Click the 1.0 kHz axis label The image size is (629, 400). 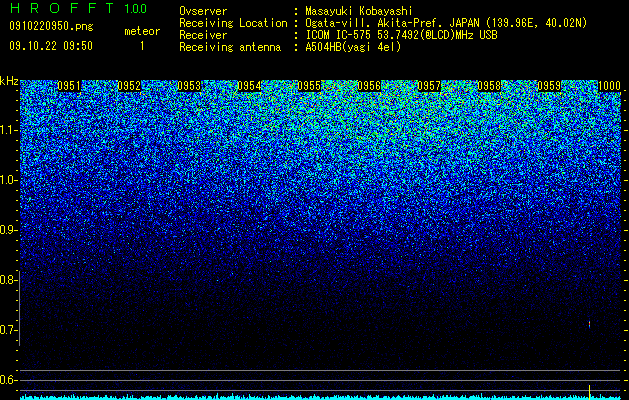tap(8, 180)
